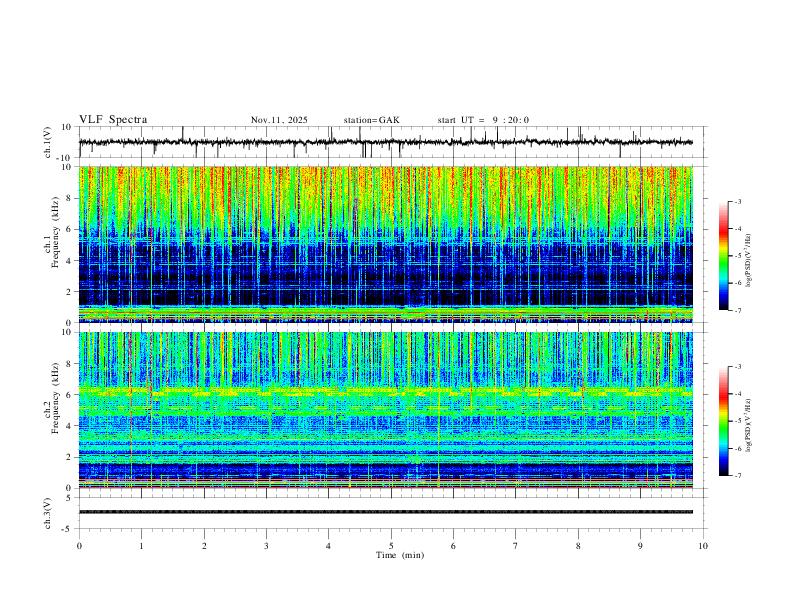Click the "8" tick on ch.1 frequency axis
This screenshot has width=792, height=612.
click(70, 198)
